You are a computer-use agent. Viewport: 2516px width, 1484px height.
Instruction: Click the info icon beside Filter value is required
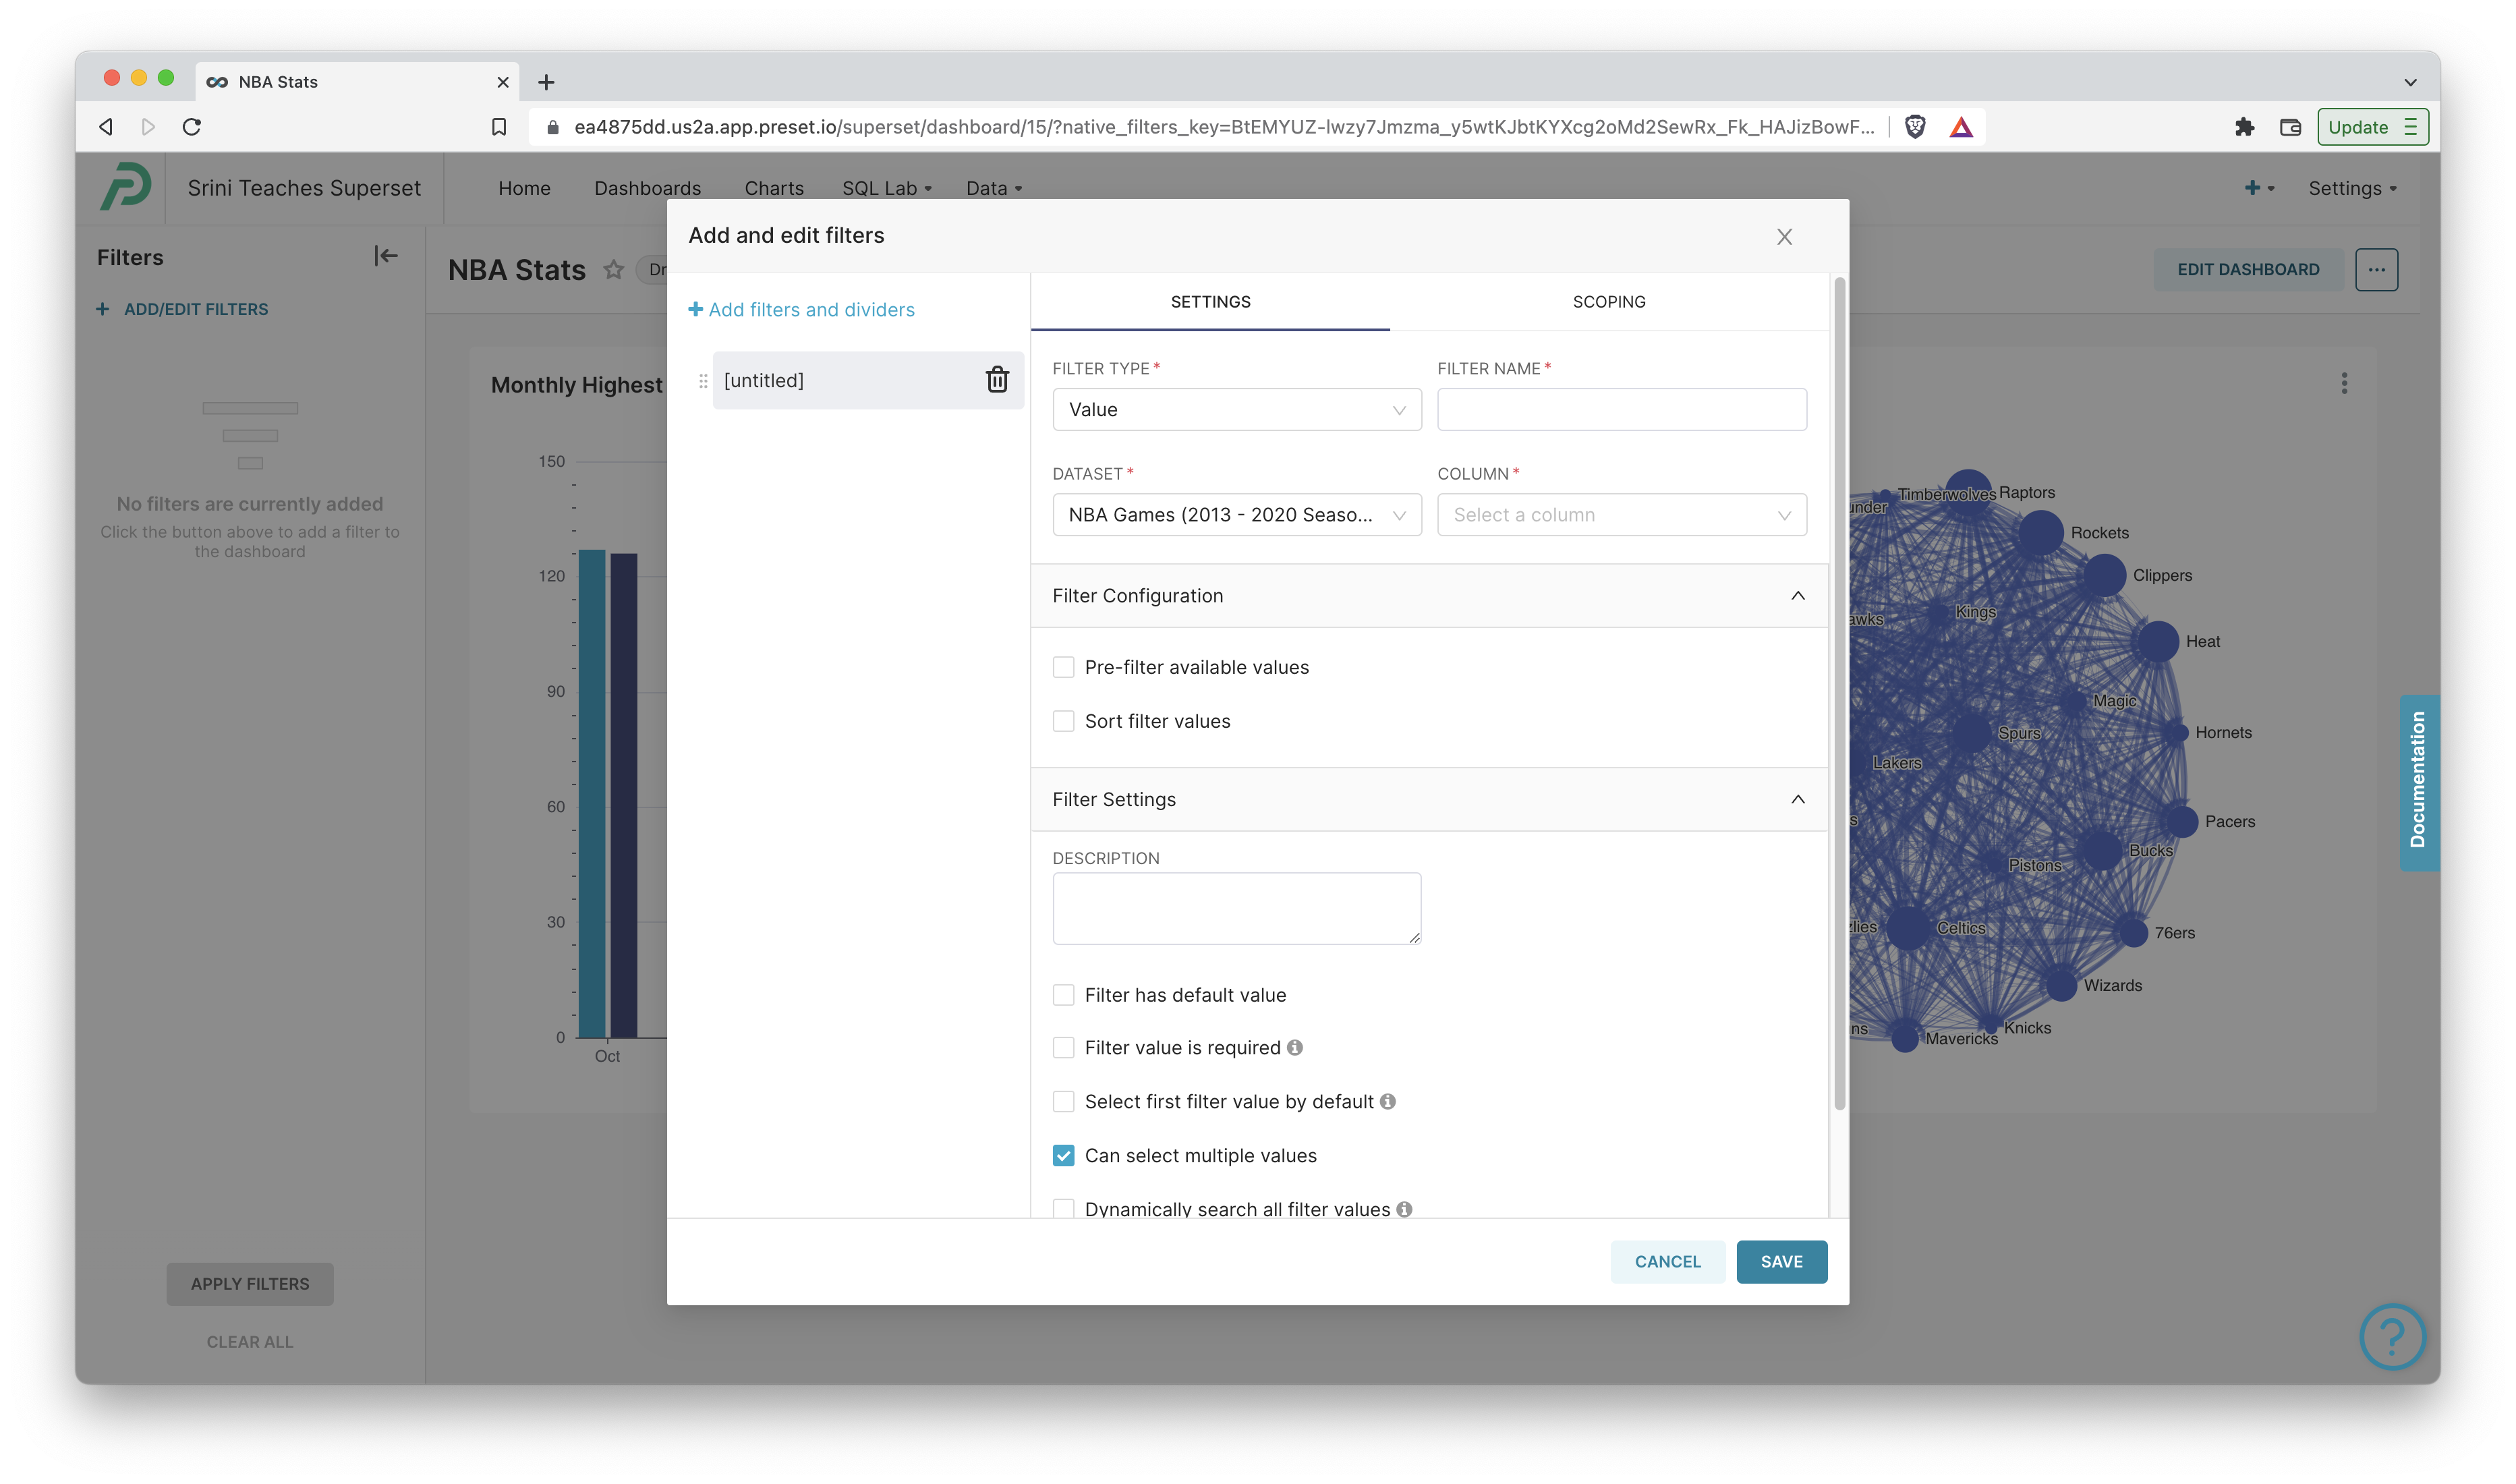coord(1296,1047)
